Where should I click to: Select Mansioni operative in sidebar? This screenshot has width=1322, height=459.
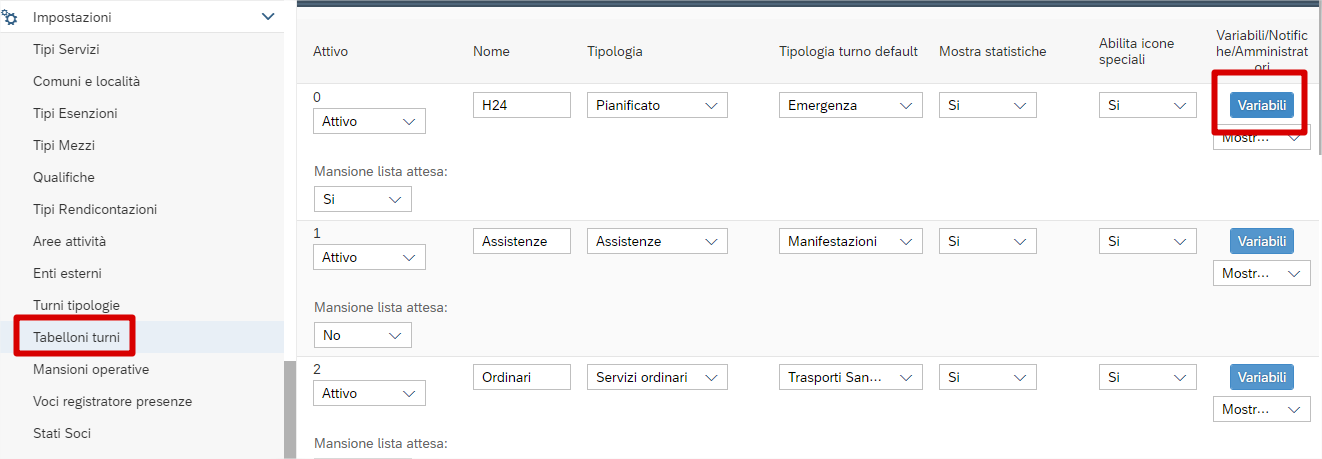(91, 369)
